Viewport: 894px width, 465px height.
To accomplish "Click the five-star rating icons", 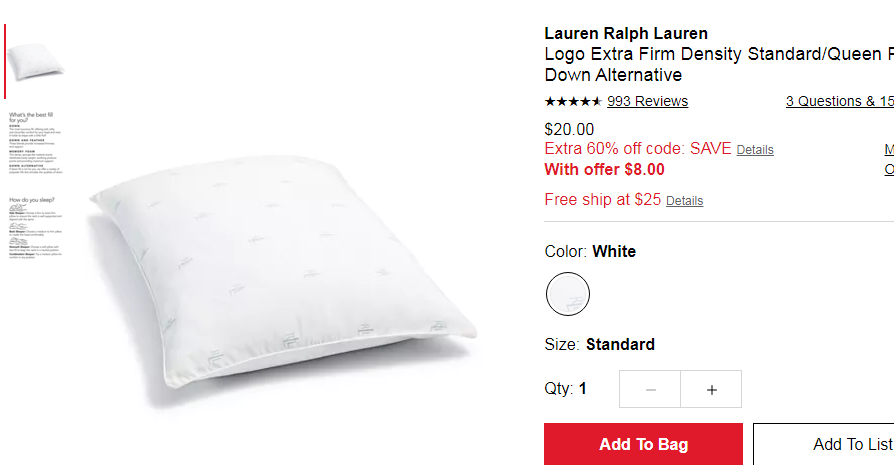I will tap(573, 101).
